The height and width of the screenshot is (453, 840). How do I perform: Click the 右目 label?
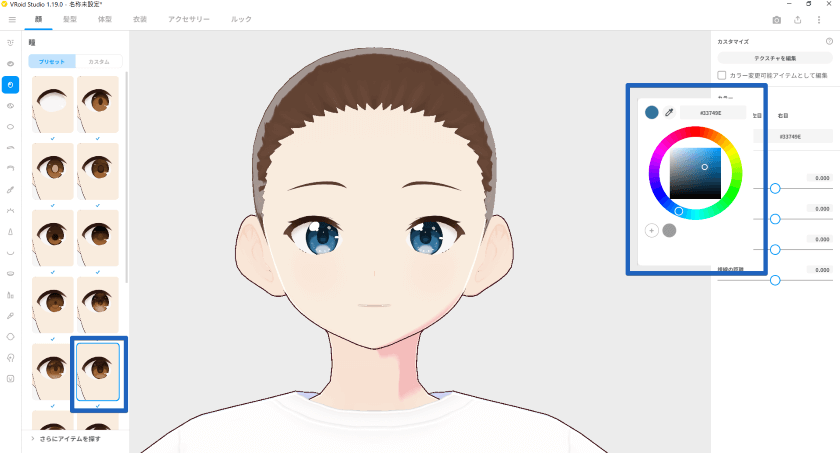click(783, 116)
